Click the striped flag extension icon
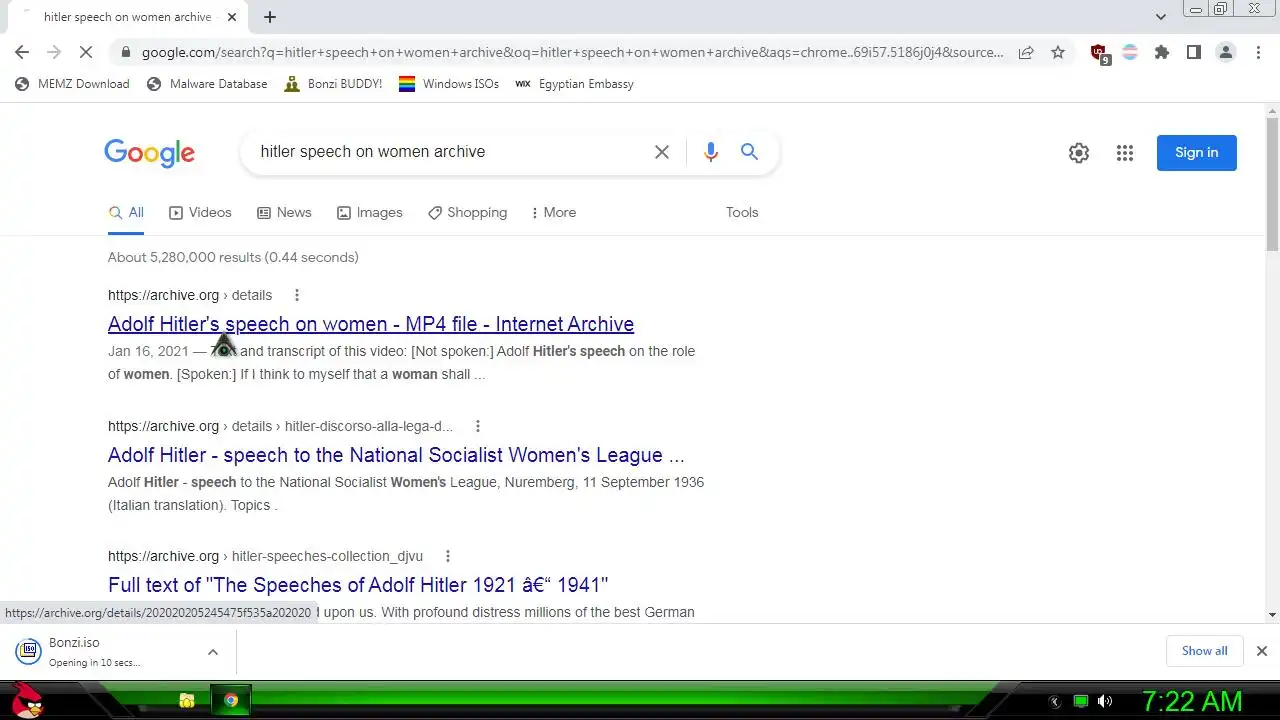This screenshot has width=1280, height=720. [x=1130, y=52]
